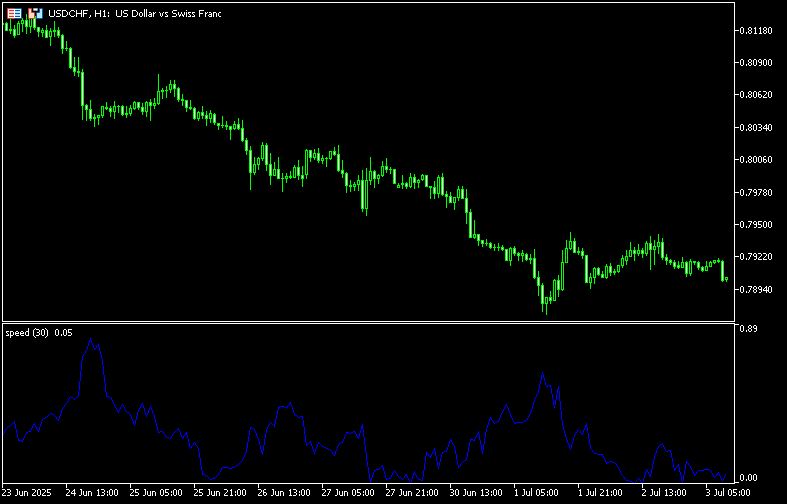Click the 26 Jun 13:00 time label
787x504 pixels.
click(x=285, y=492)
